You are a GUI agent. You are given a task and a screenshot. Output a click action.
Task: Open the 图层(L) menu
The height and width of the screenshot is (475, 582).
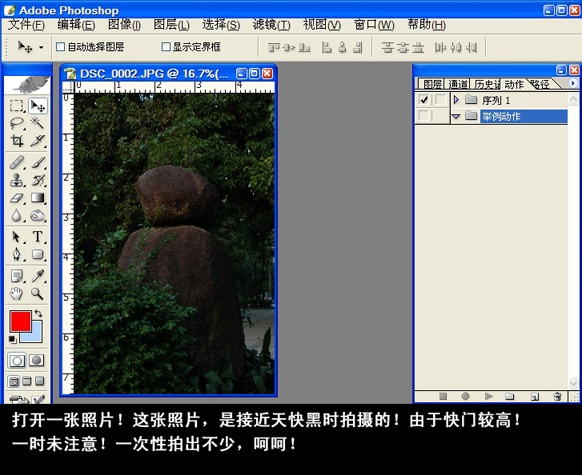(x=171, y=25)
